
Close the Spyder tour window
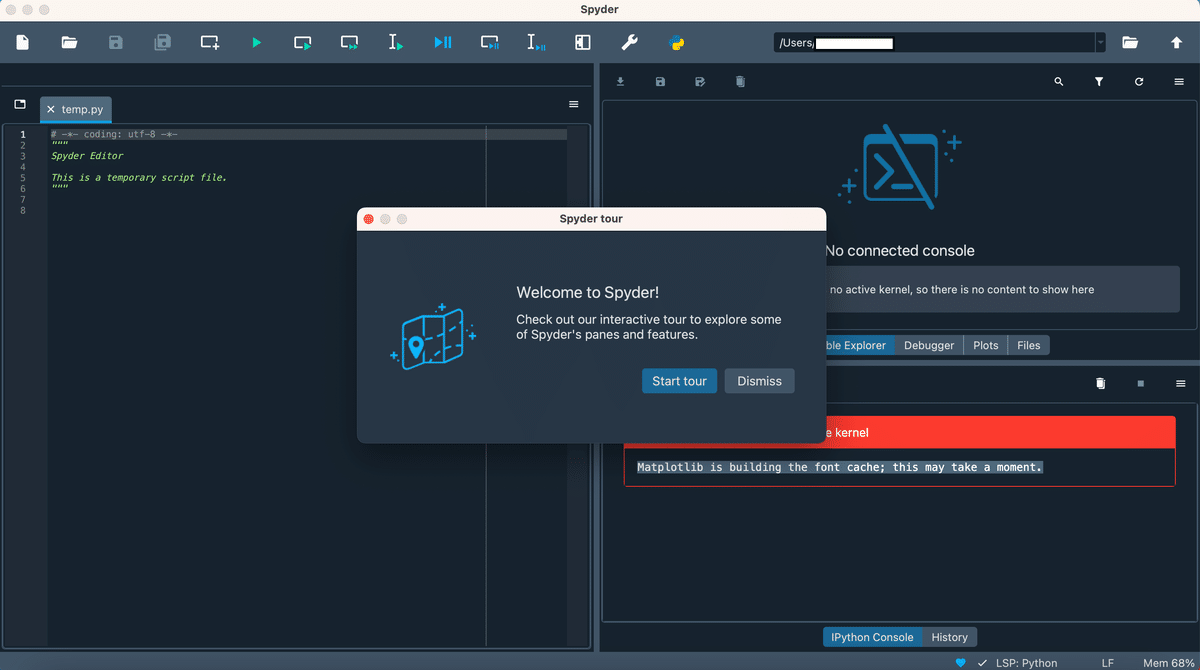[x=368, y=219]
